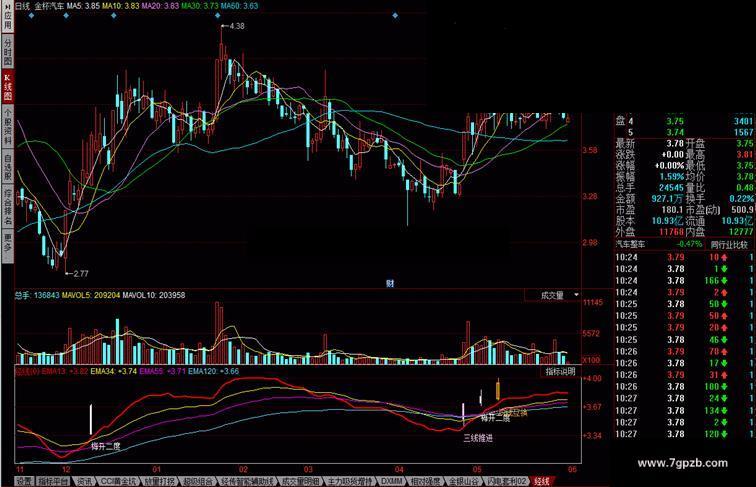
Task: Open the 汽车整车 sector link
Action: point(630,244)
